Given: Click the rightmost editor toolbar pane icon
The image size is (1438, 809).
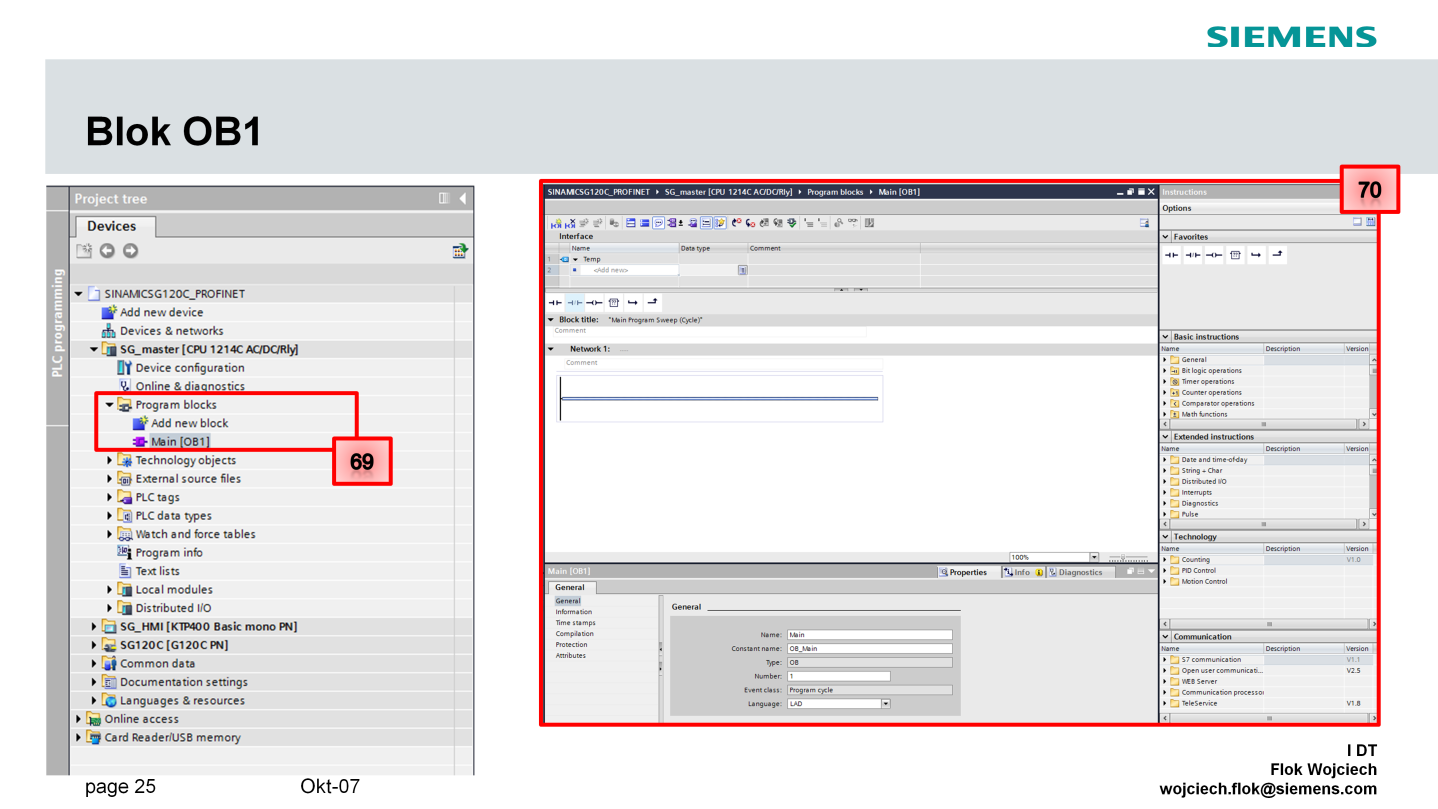Looking at the screenshot, I should point(1144,223).
